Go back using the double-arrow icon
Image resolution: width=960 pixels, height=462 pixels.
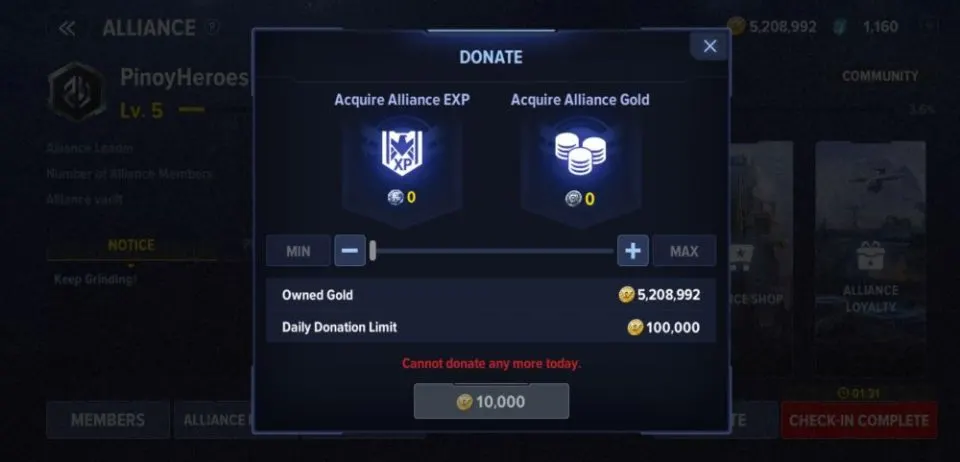coord(66,28)
